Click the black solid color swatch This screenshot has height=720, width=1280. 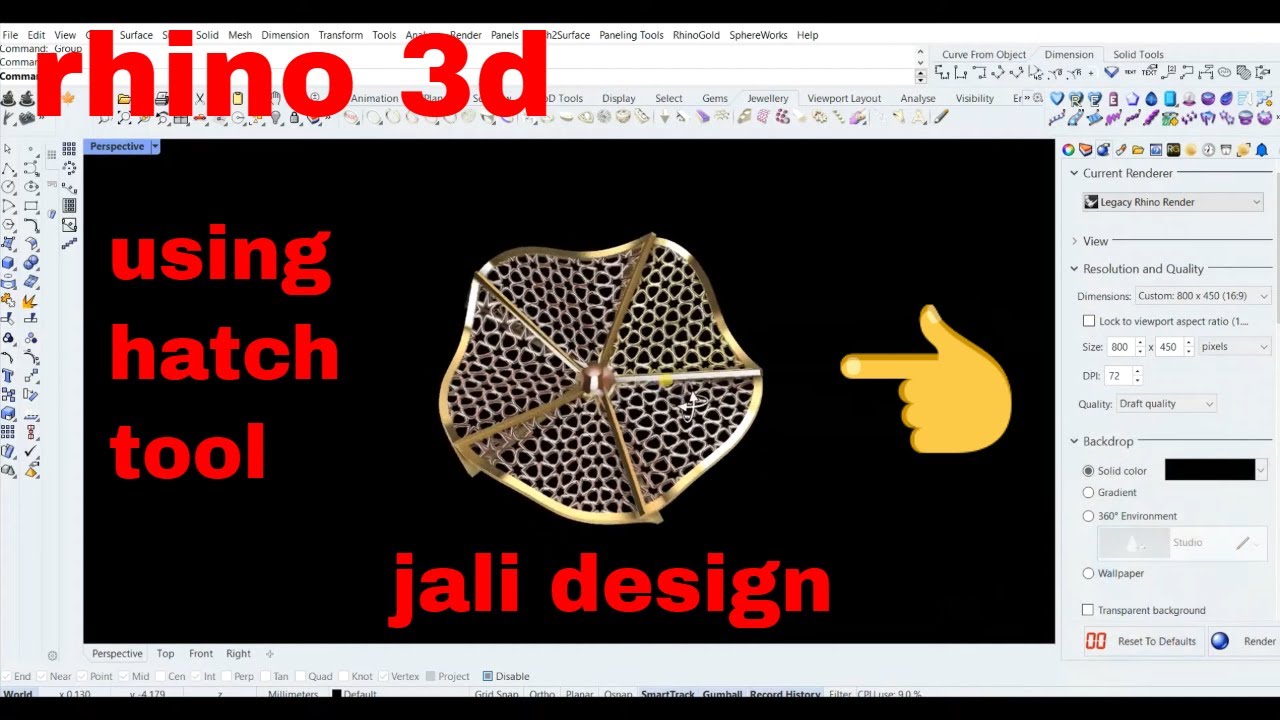tap(1210, 470)
